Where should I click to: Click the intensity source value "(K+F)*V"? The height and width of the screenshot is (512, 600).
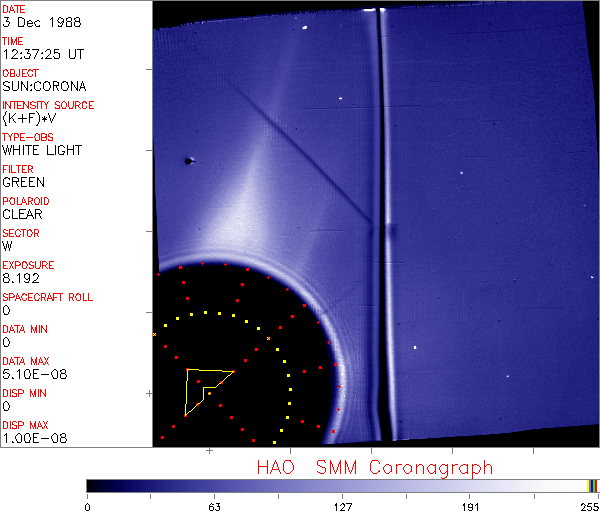(x=29, y=119)
